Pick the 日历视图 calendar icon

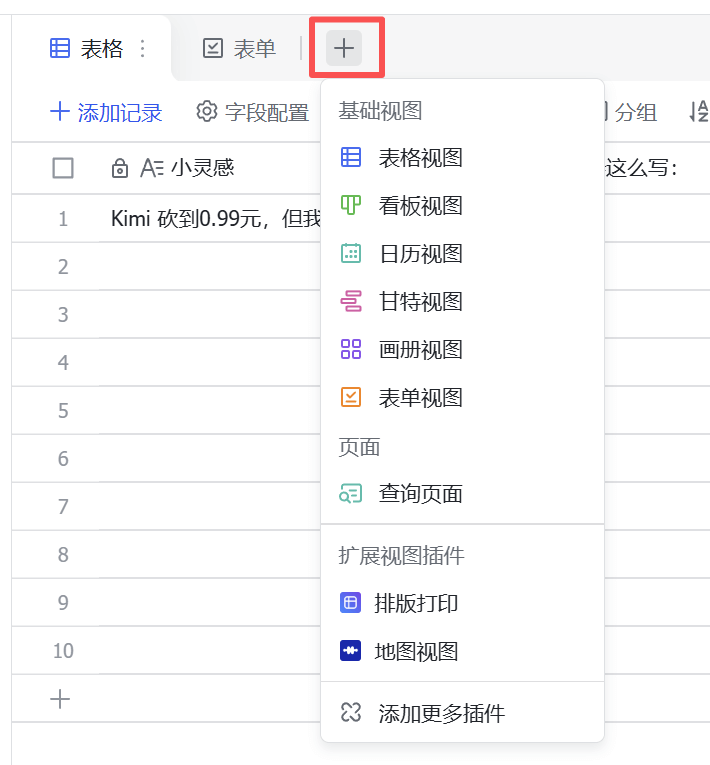(x=351, y=254)
